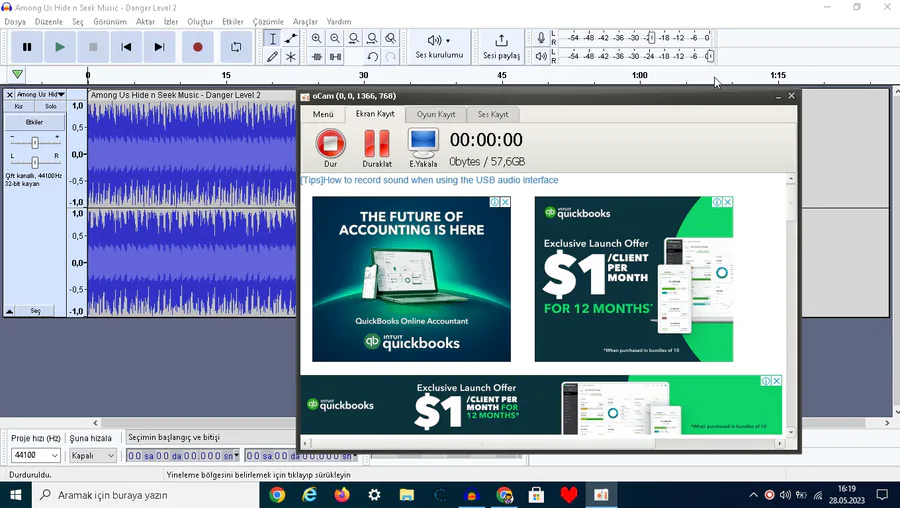Pause playback in Audacity transport toolbar
The image size is (900, 508).
[27, 47]
